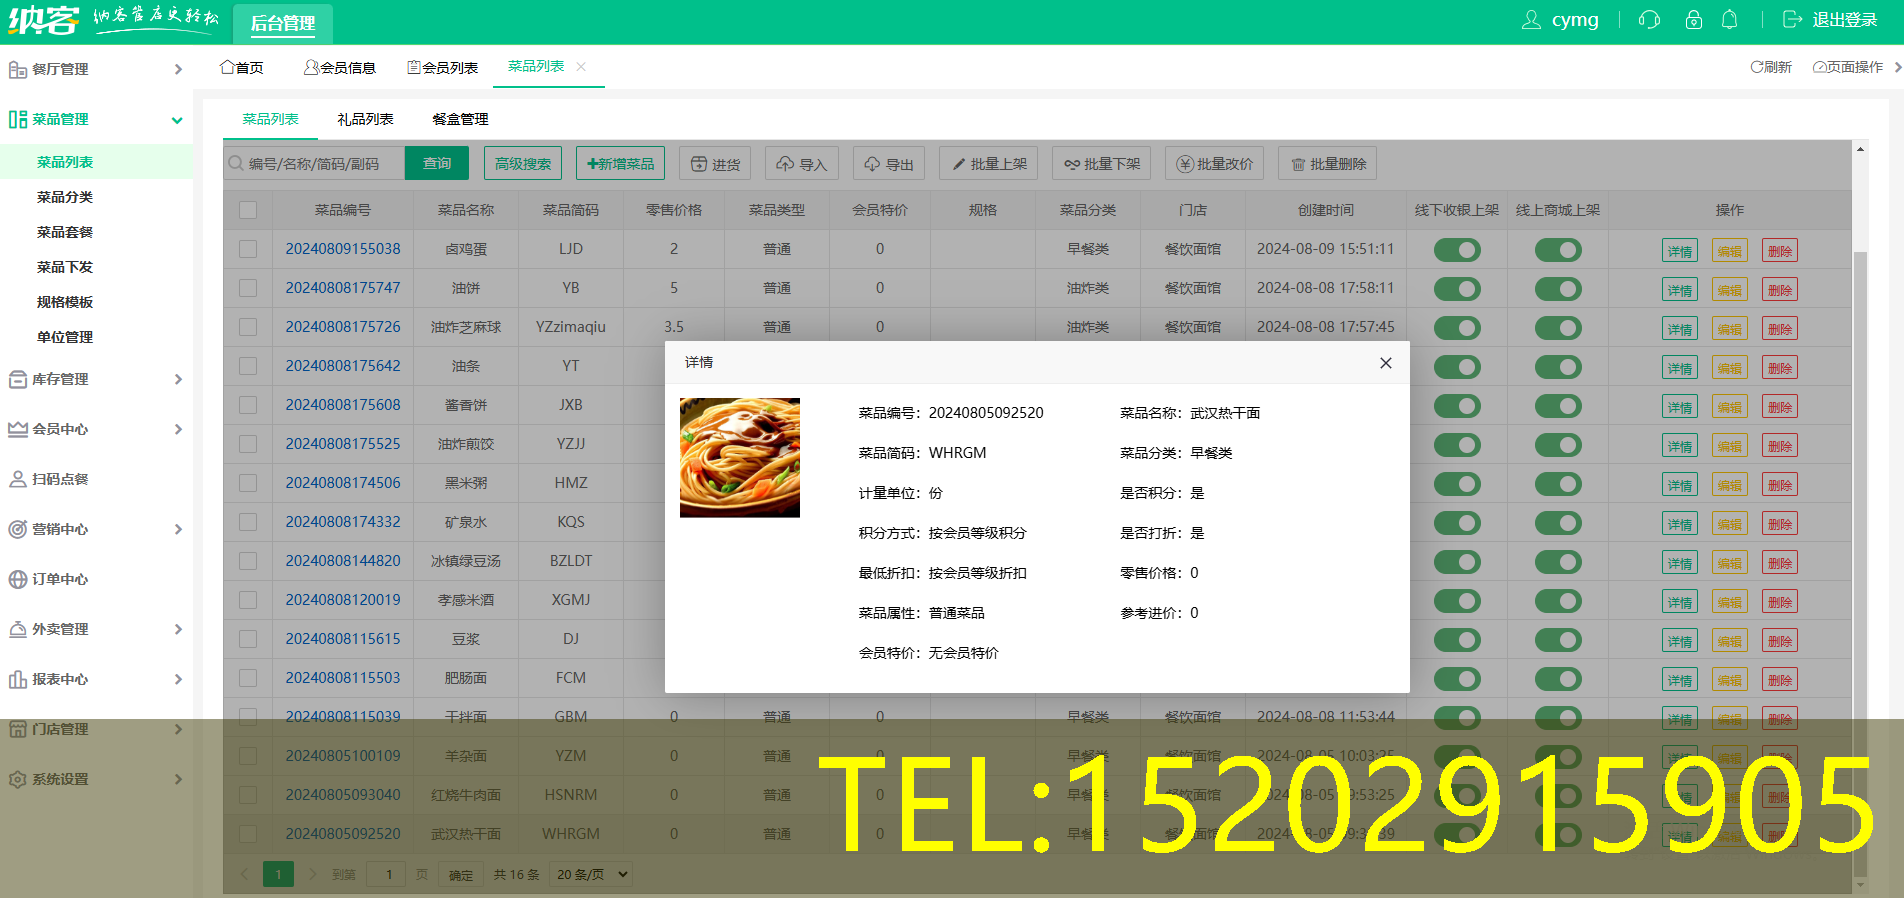The width and height of the screenshot is (1904, 898).
Task: Click the search input field
Action: click(x=314, y=163)
